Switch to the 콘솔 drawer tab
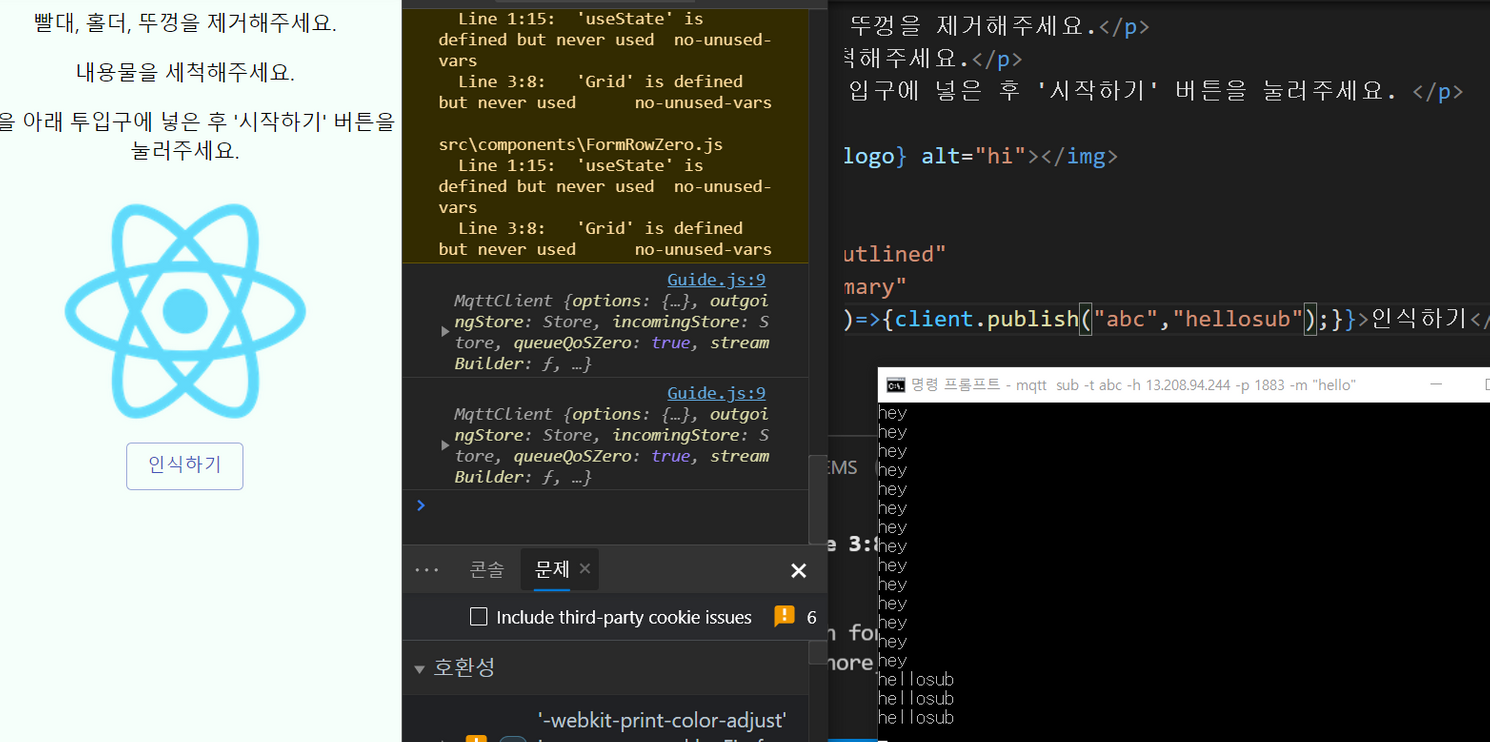The image size is (1490, 742). click(487, 569)
